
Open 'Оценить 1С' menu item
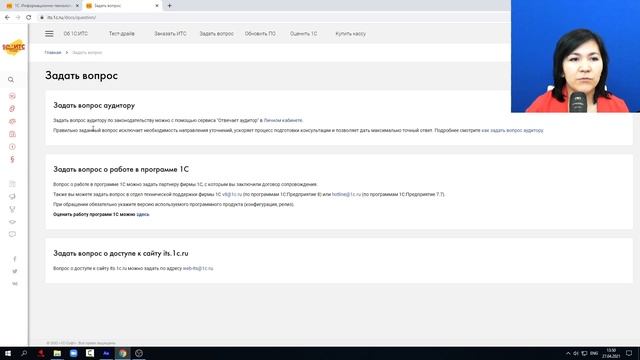pyautogui.click(x=303, y=34)
